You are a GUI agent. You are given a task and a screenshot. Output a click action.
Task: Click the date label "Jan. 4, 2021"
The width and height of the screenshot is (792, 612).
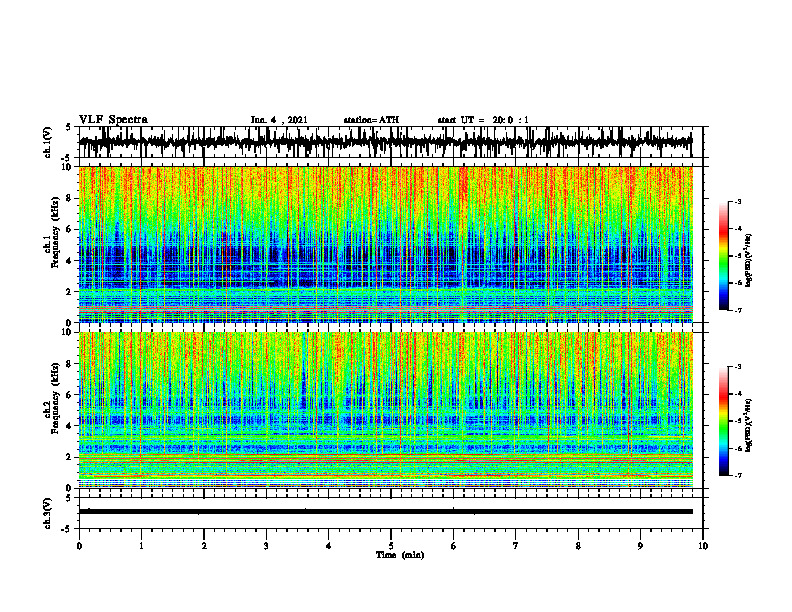[x=279, y=120]
